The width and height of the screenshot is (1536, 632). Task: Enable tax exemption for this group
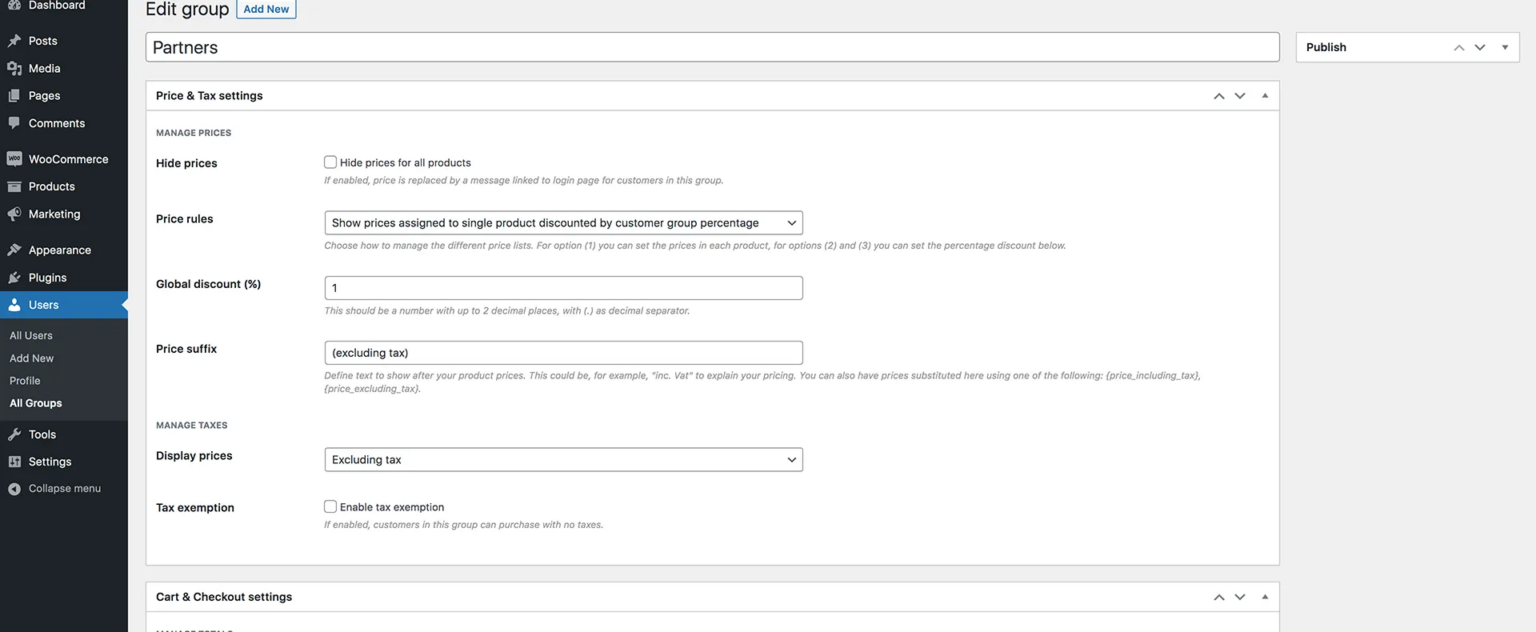[x=330, y=506]
